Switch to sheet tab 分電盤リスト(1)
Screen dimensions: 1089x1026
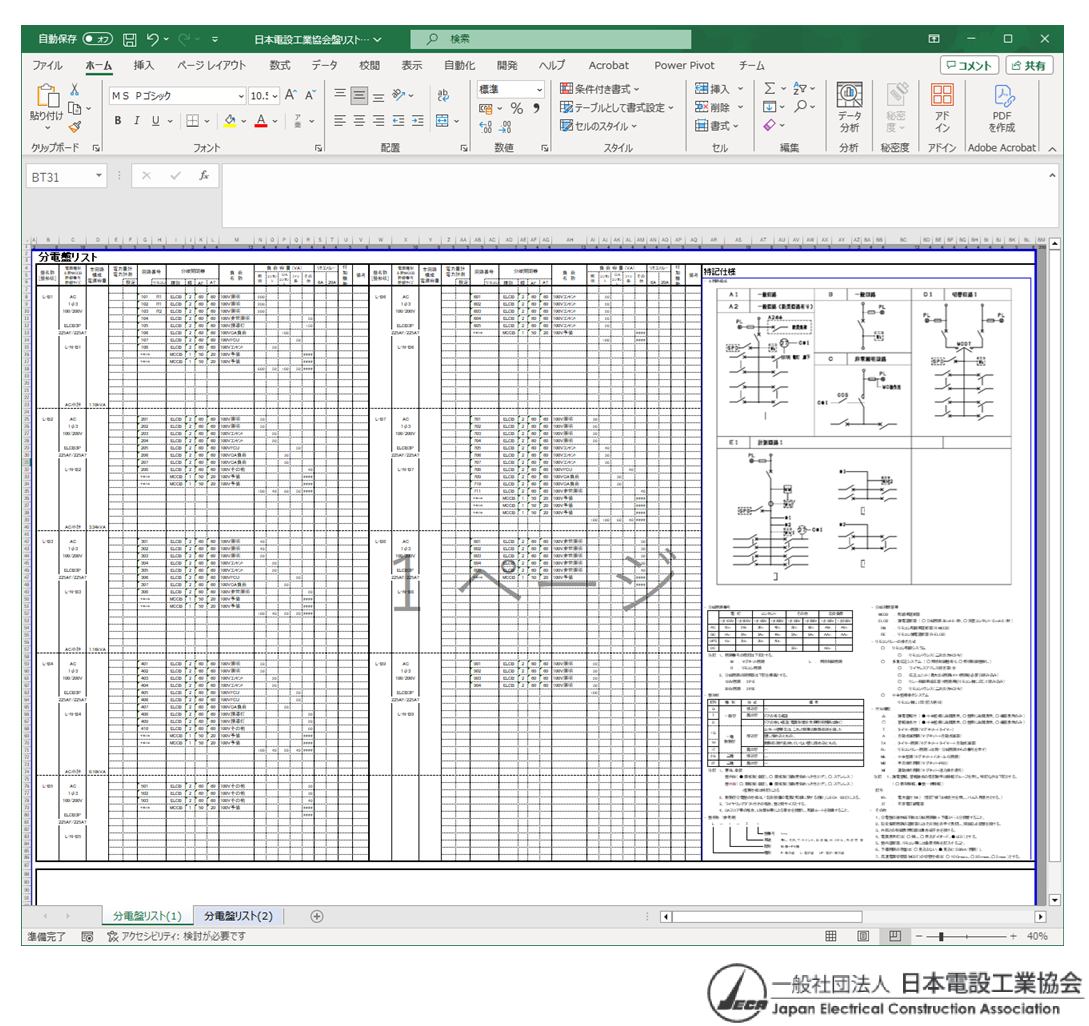[147, 915]
